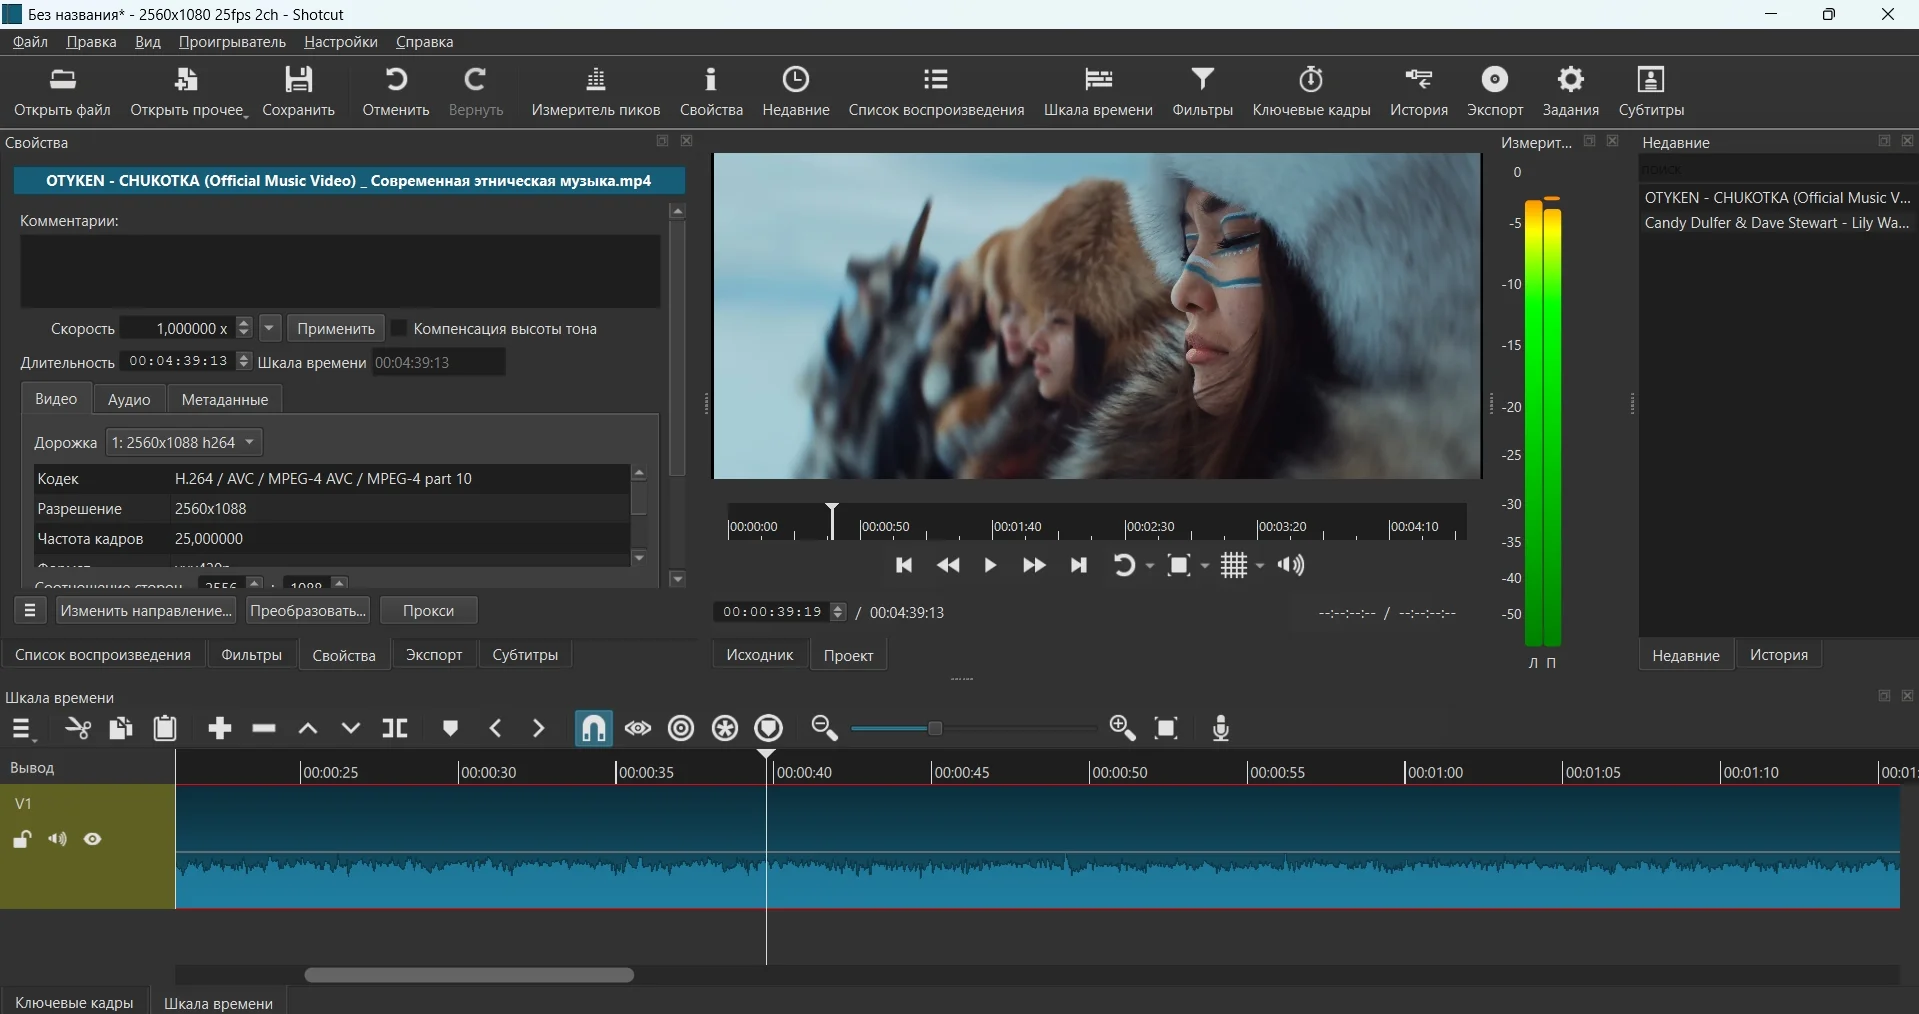
Task: Click Прокси button
Action: (x=429, y=610)
